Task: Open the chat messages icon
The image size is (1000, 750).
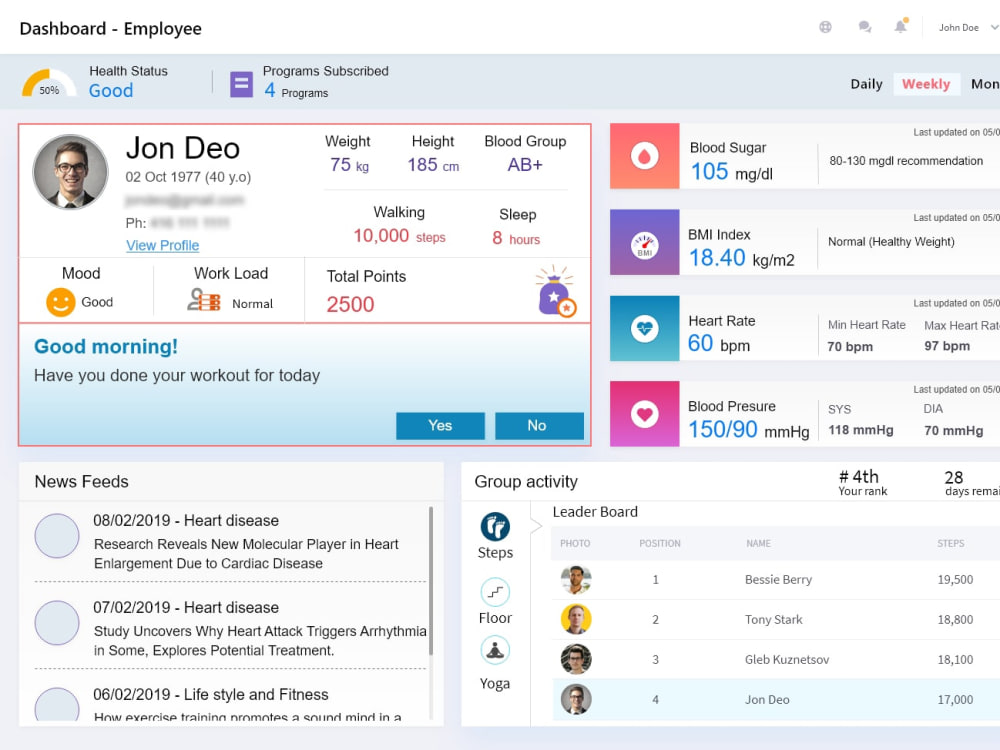Action: 865,27
